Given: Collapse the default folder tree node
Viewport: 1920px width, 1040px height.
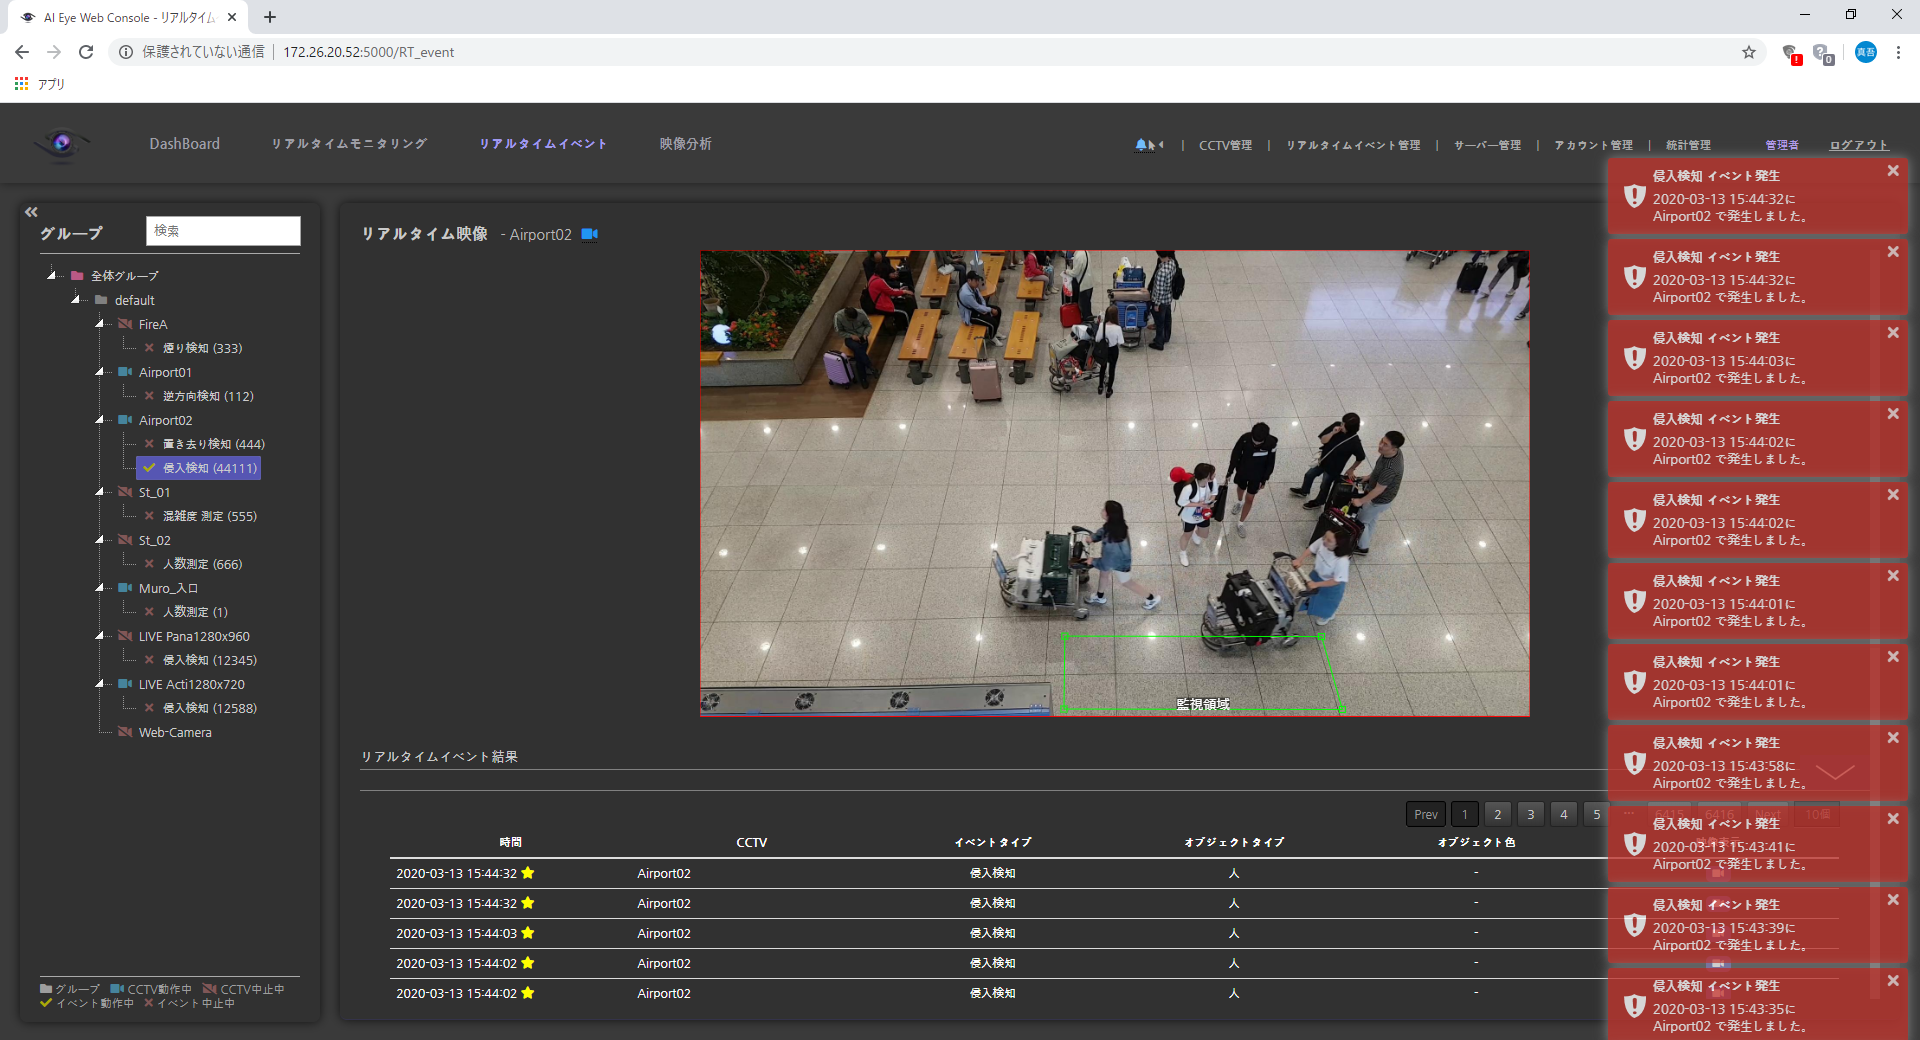Looking at the screenshot, I should tap(75, 300).
